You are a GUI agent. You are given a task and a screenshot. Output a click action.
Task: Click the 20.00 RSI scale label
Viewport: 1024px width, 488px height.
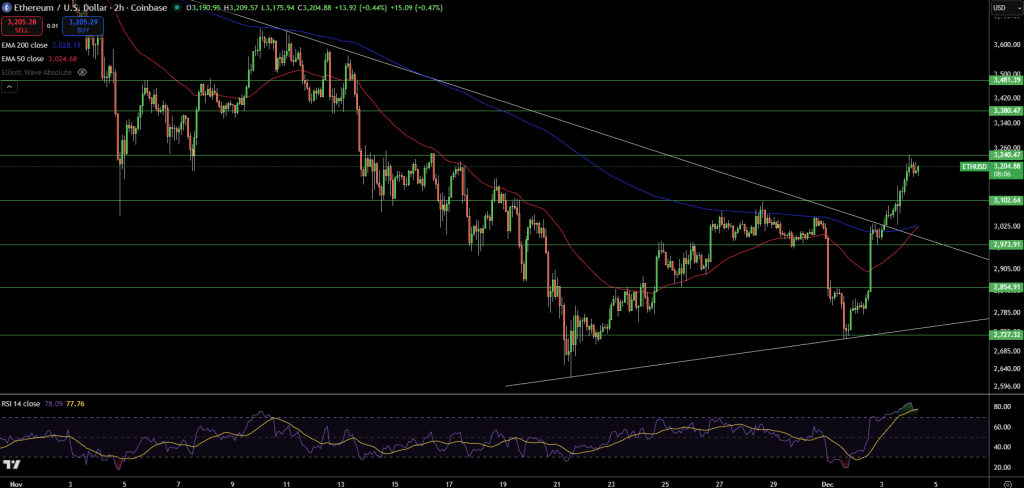1002,468
